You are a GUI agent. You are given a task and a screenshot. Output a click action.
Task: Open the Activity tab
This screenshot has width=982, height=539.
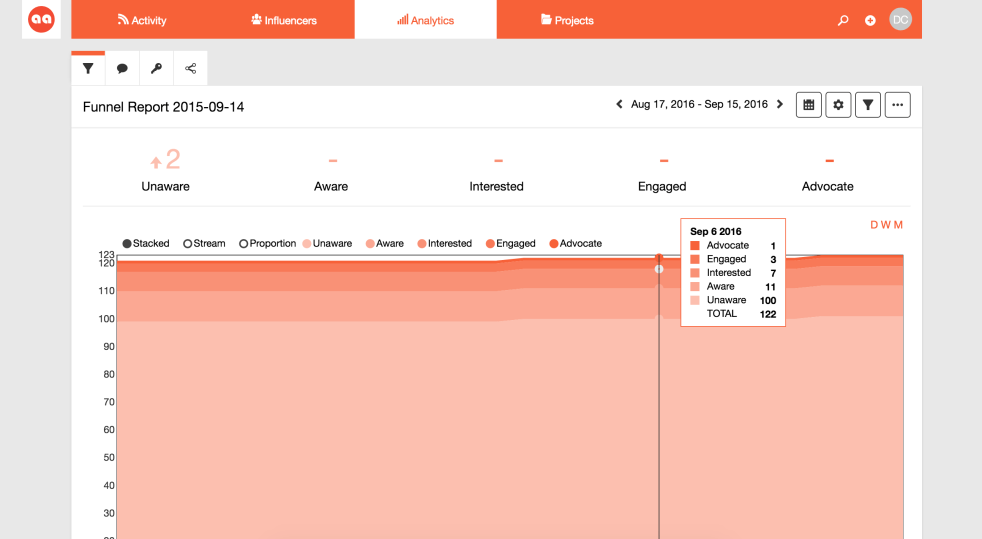point(142,20)
